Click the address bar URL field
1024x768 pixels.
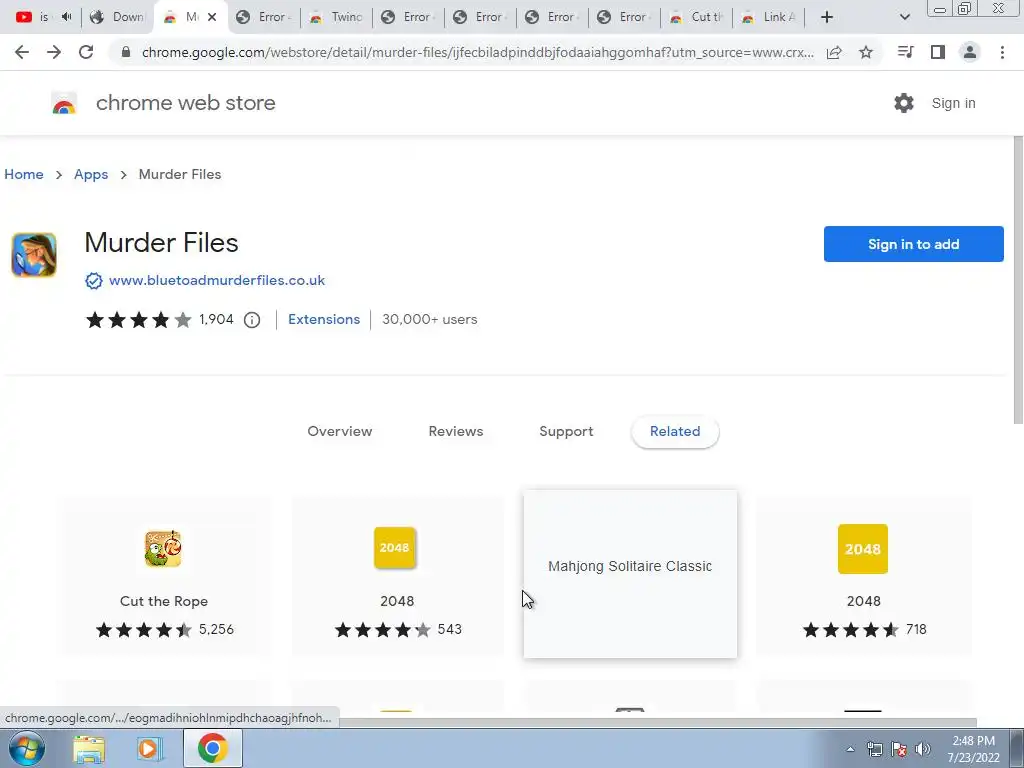click(x=477, y=52)
